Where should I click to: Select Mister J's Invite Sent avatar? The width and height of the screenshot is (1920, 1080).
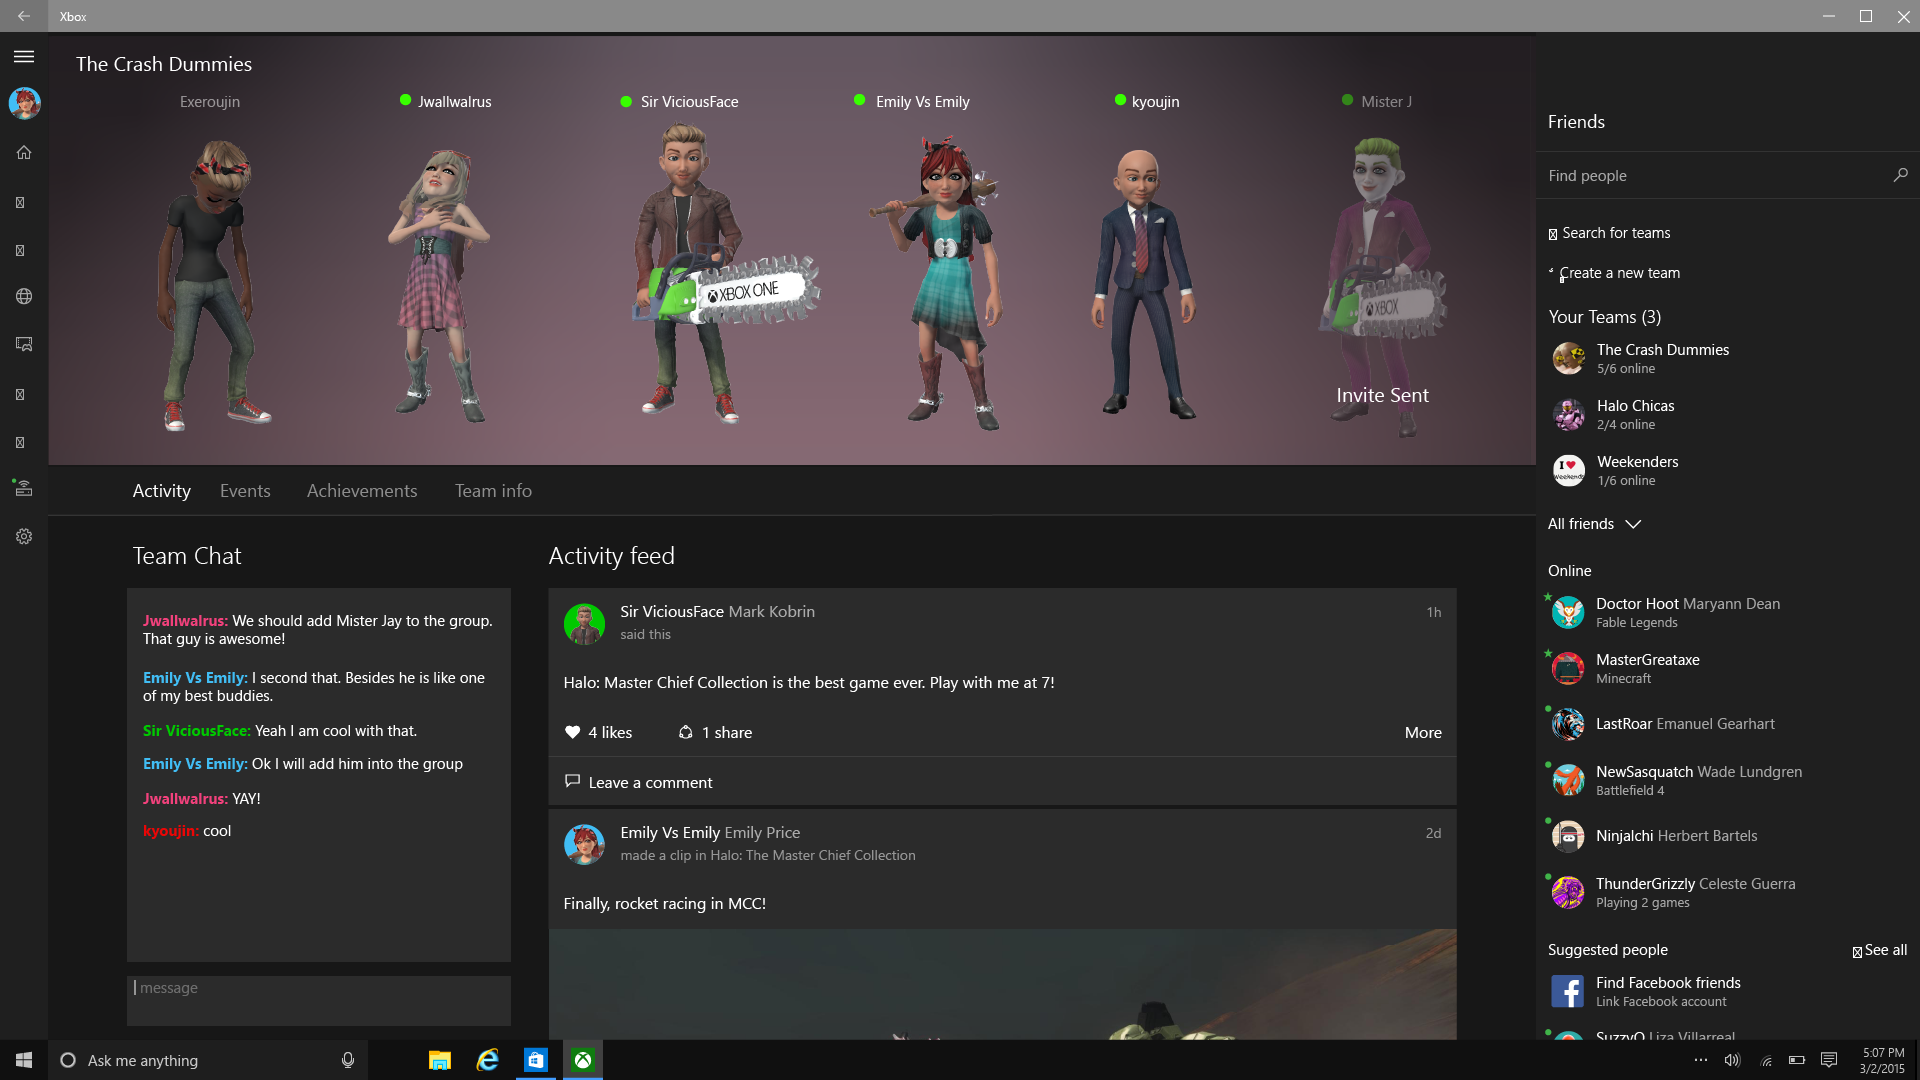point(1385,288)
